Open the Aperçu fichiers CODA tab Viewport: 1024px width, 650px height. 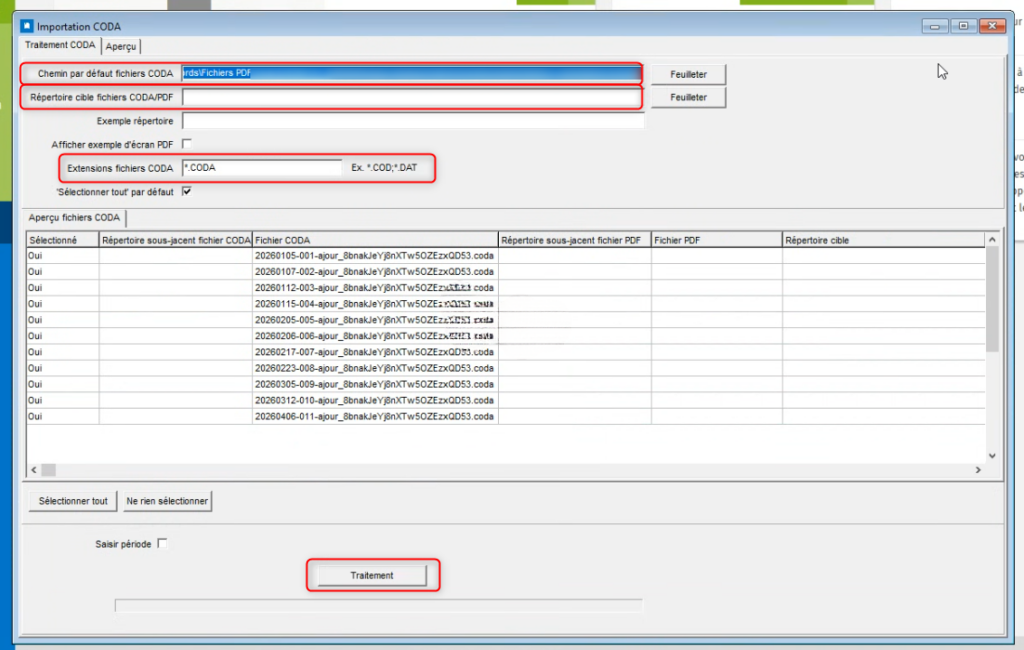pos(75,217)
